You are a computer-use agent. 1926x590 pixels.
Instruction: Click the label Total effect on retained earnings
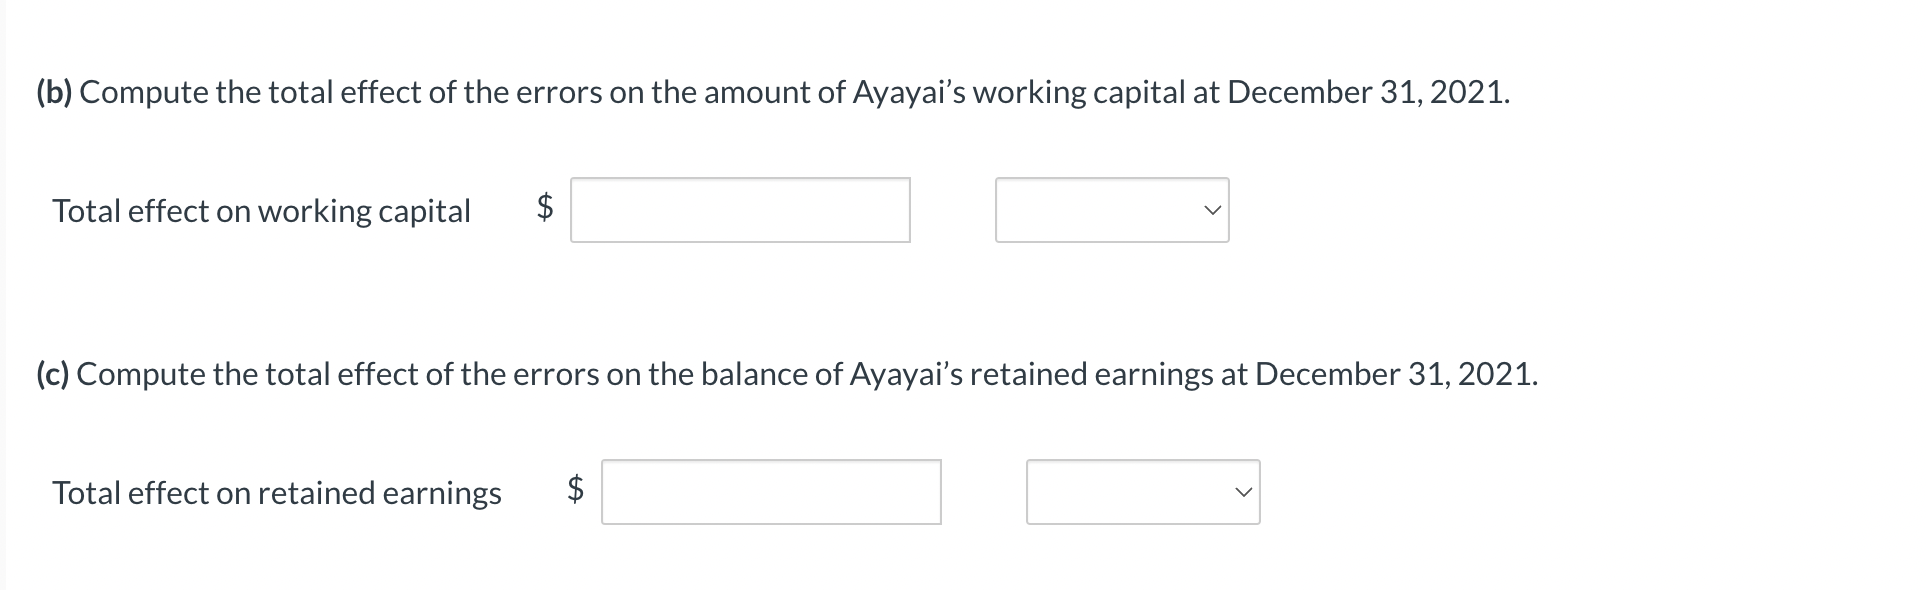277,493
